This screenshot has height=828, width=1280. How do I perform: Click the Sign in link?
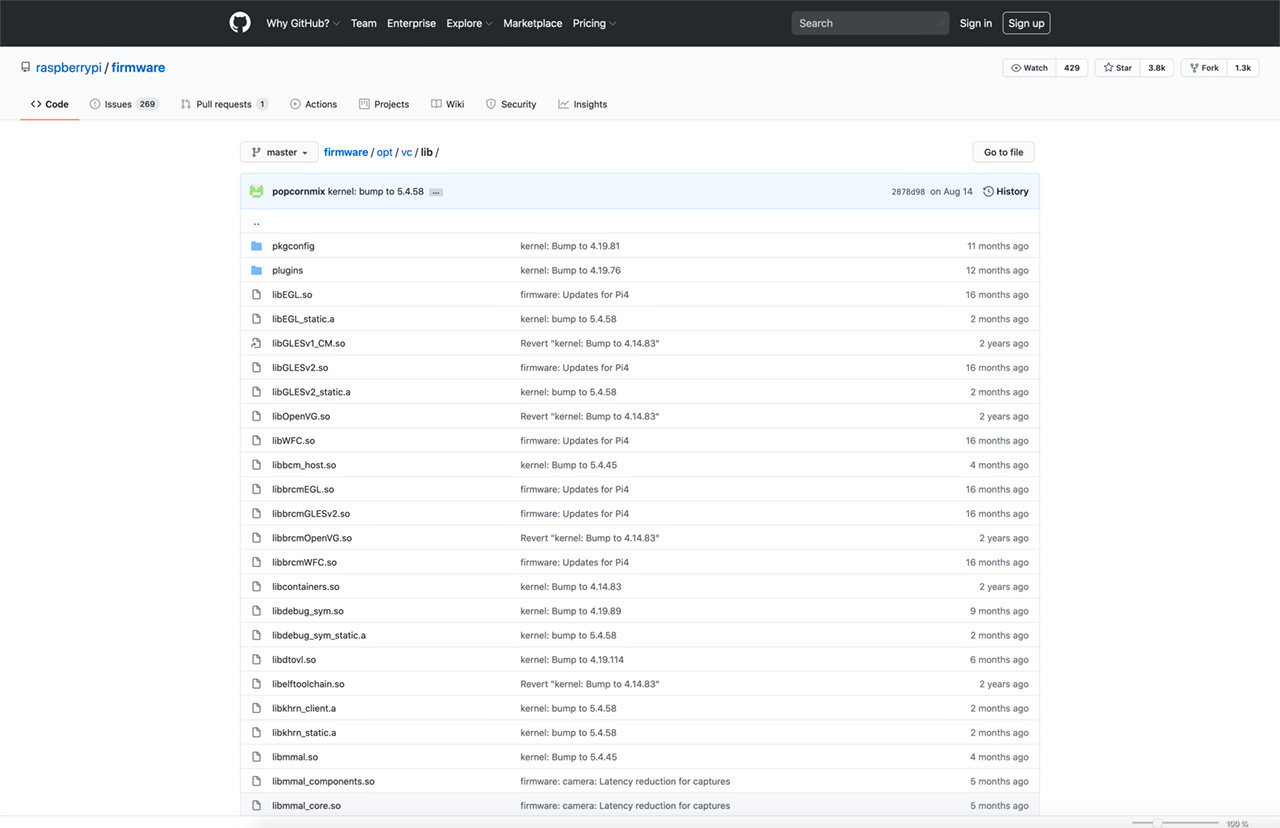pos(976,23)
